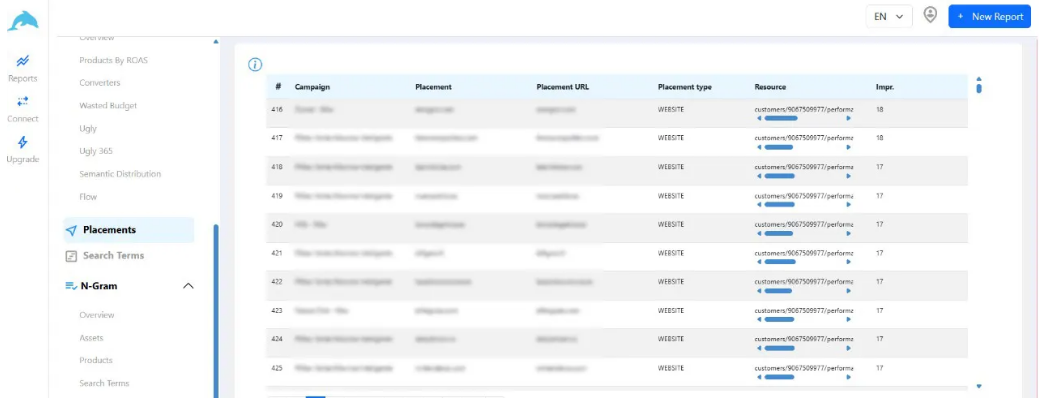Image resolution: width=1039 pixels, height=412 pixels.
Task: Click row number 425
Action: tap(277, 368)
